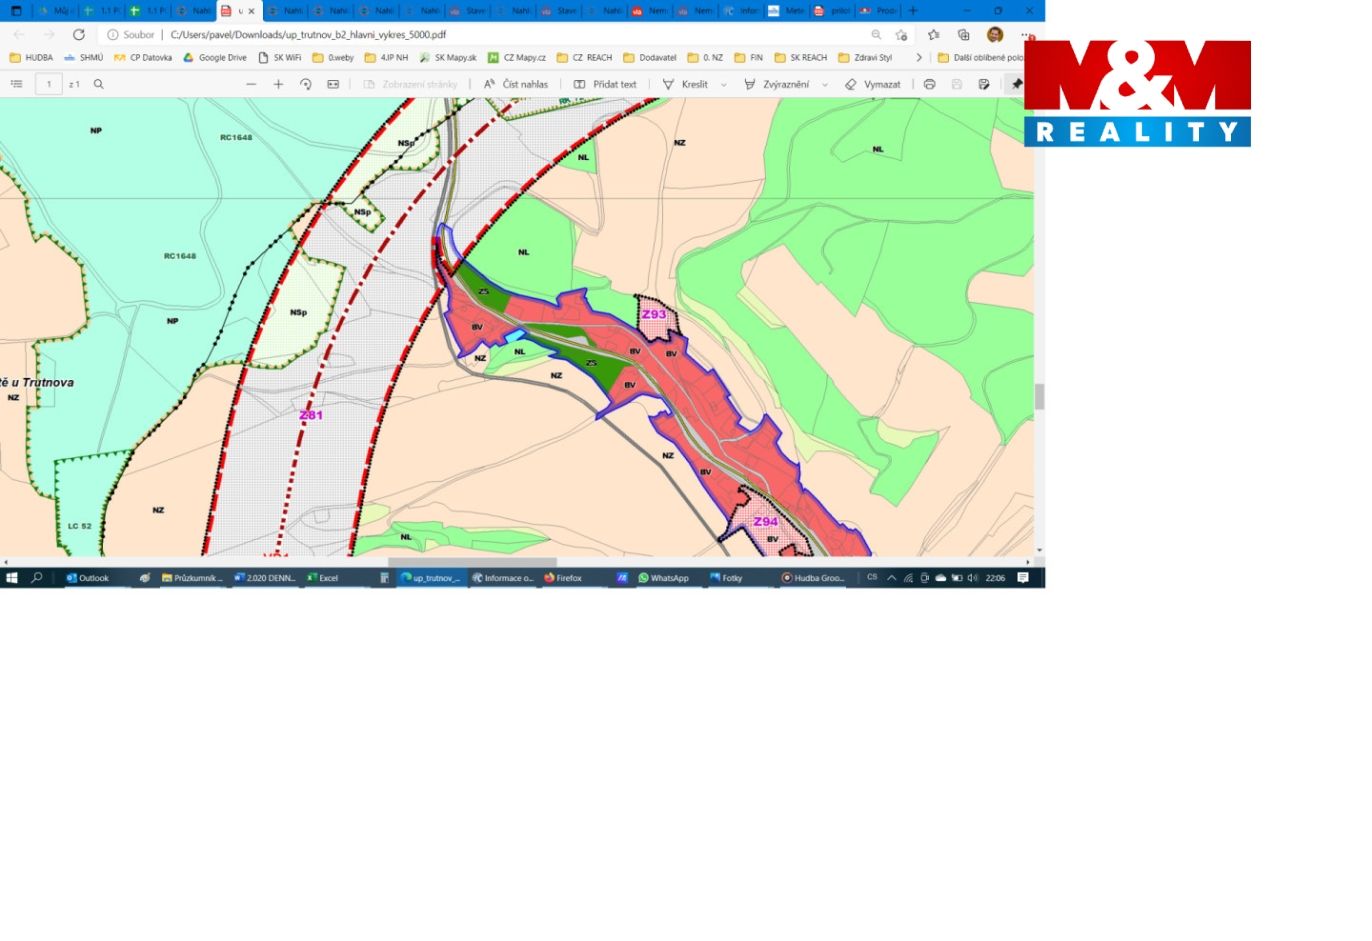Print the PDF with printer icon
The image size is (1372, 941).
coord(929,84)
